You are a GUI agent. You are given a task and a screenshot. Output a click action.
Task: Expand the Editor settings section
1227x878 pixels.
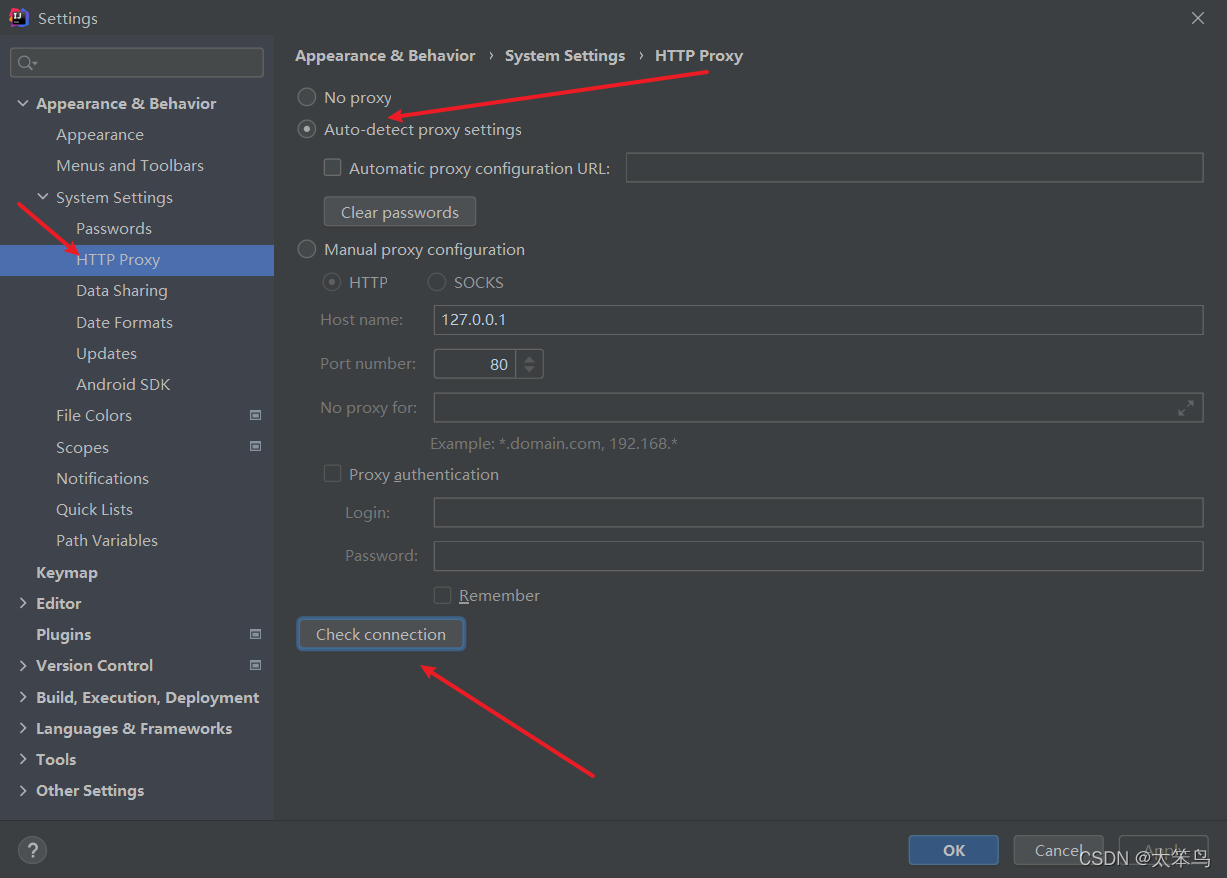tap(23, 603)
